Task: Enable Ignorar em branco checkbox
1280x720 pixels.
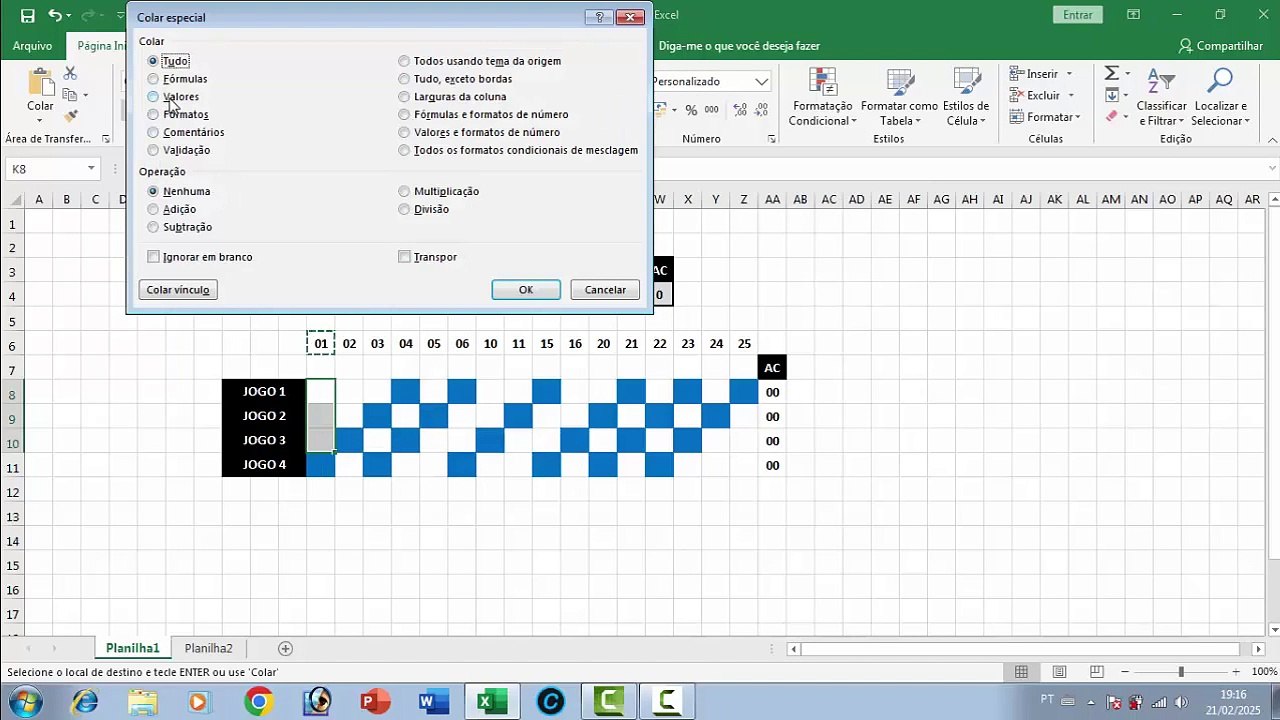Action: [x=153, y=257]
